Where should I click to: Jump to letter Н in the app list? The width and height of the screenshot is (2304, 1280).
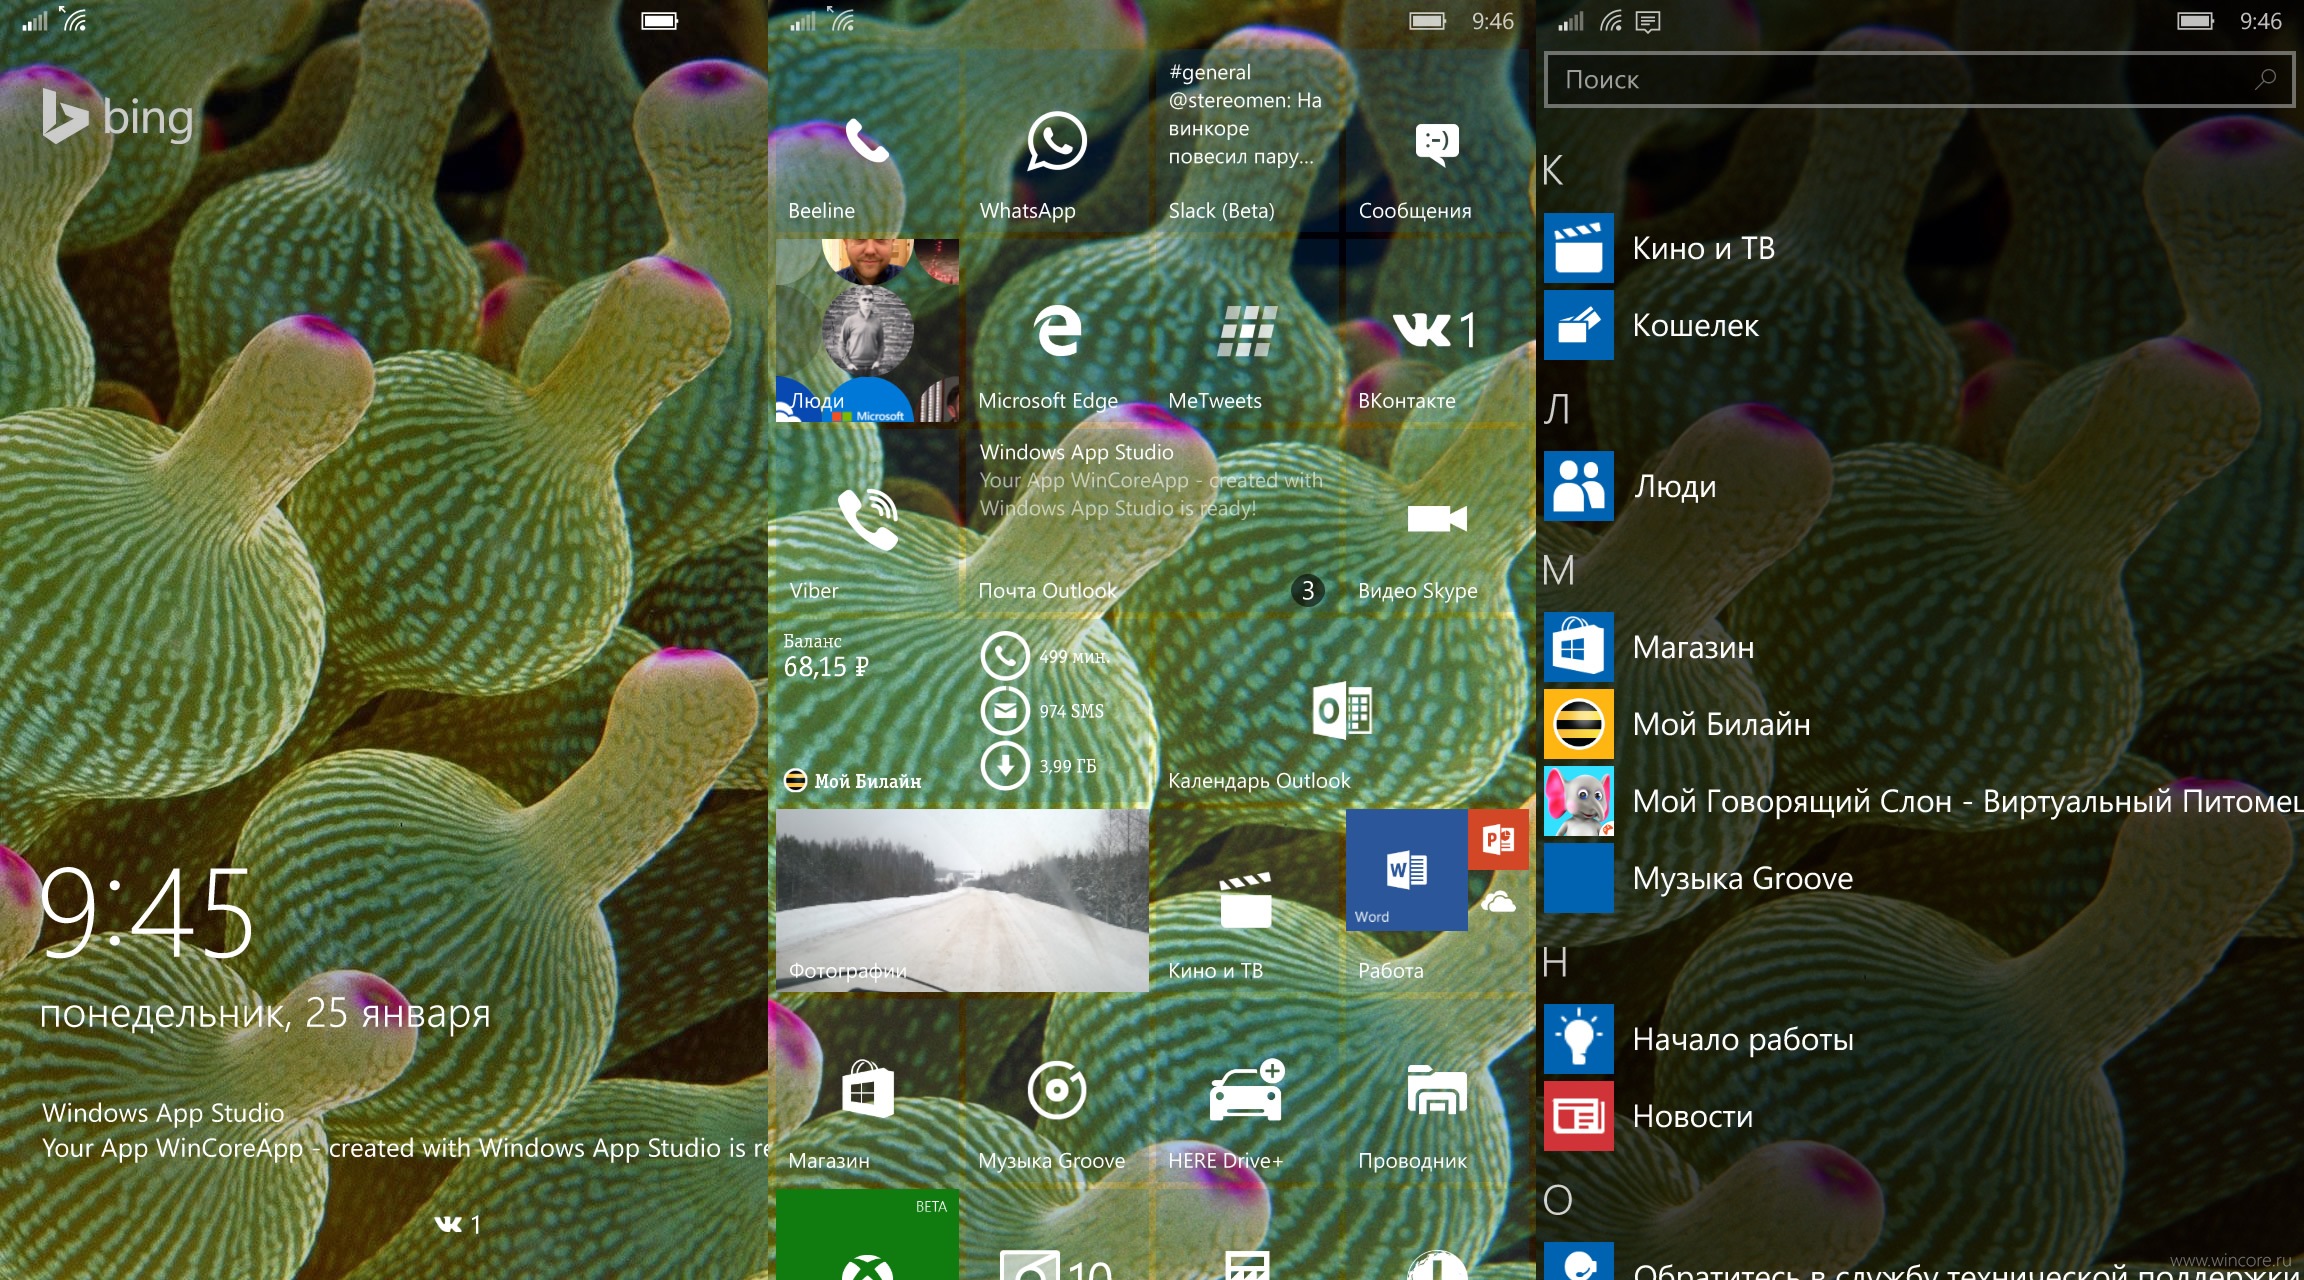pyautogui.click(x=1555, y=962)
